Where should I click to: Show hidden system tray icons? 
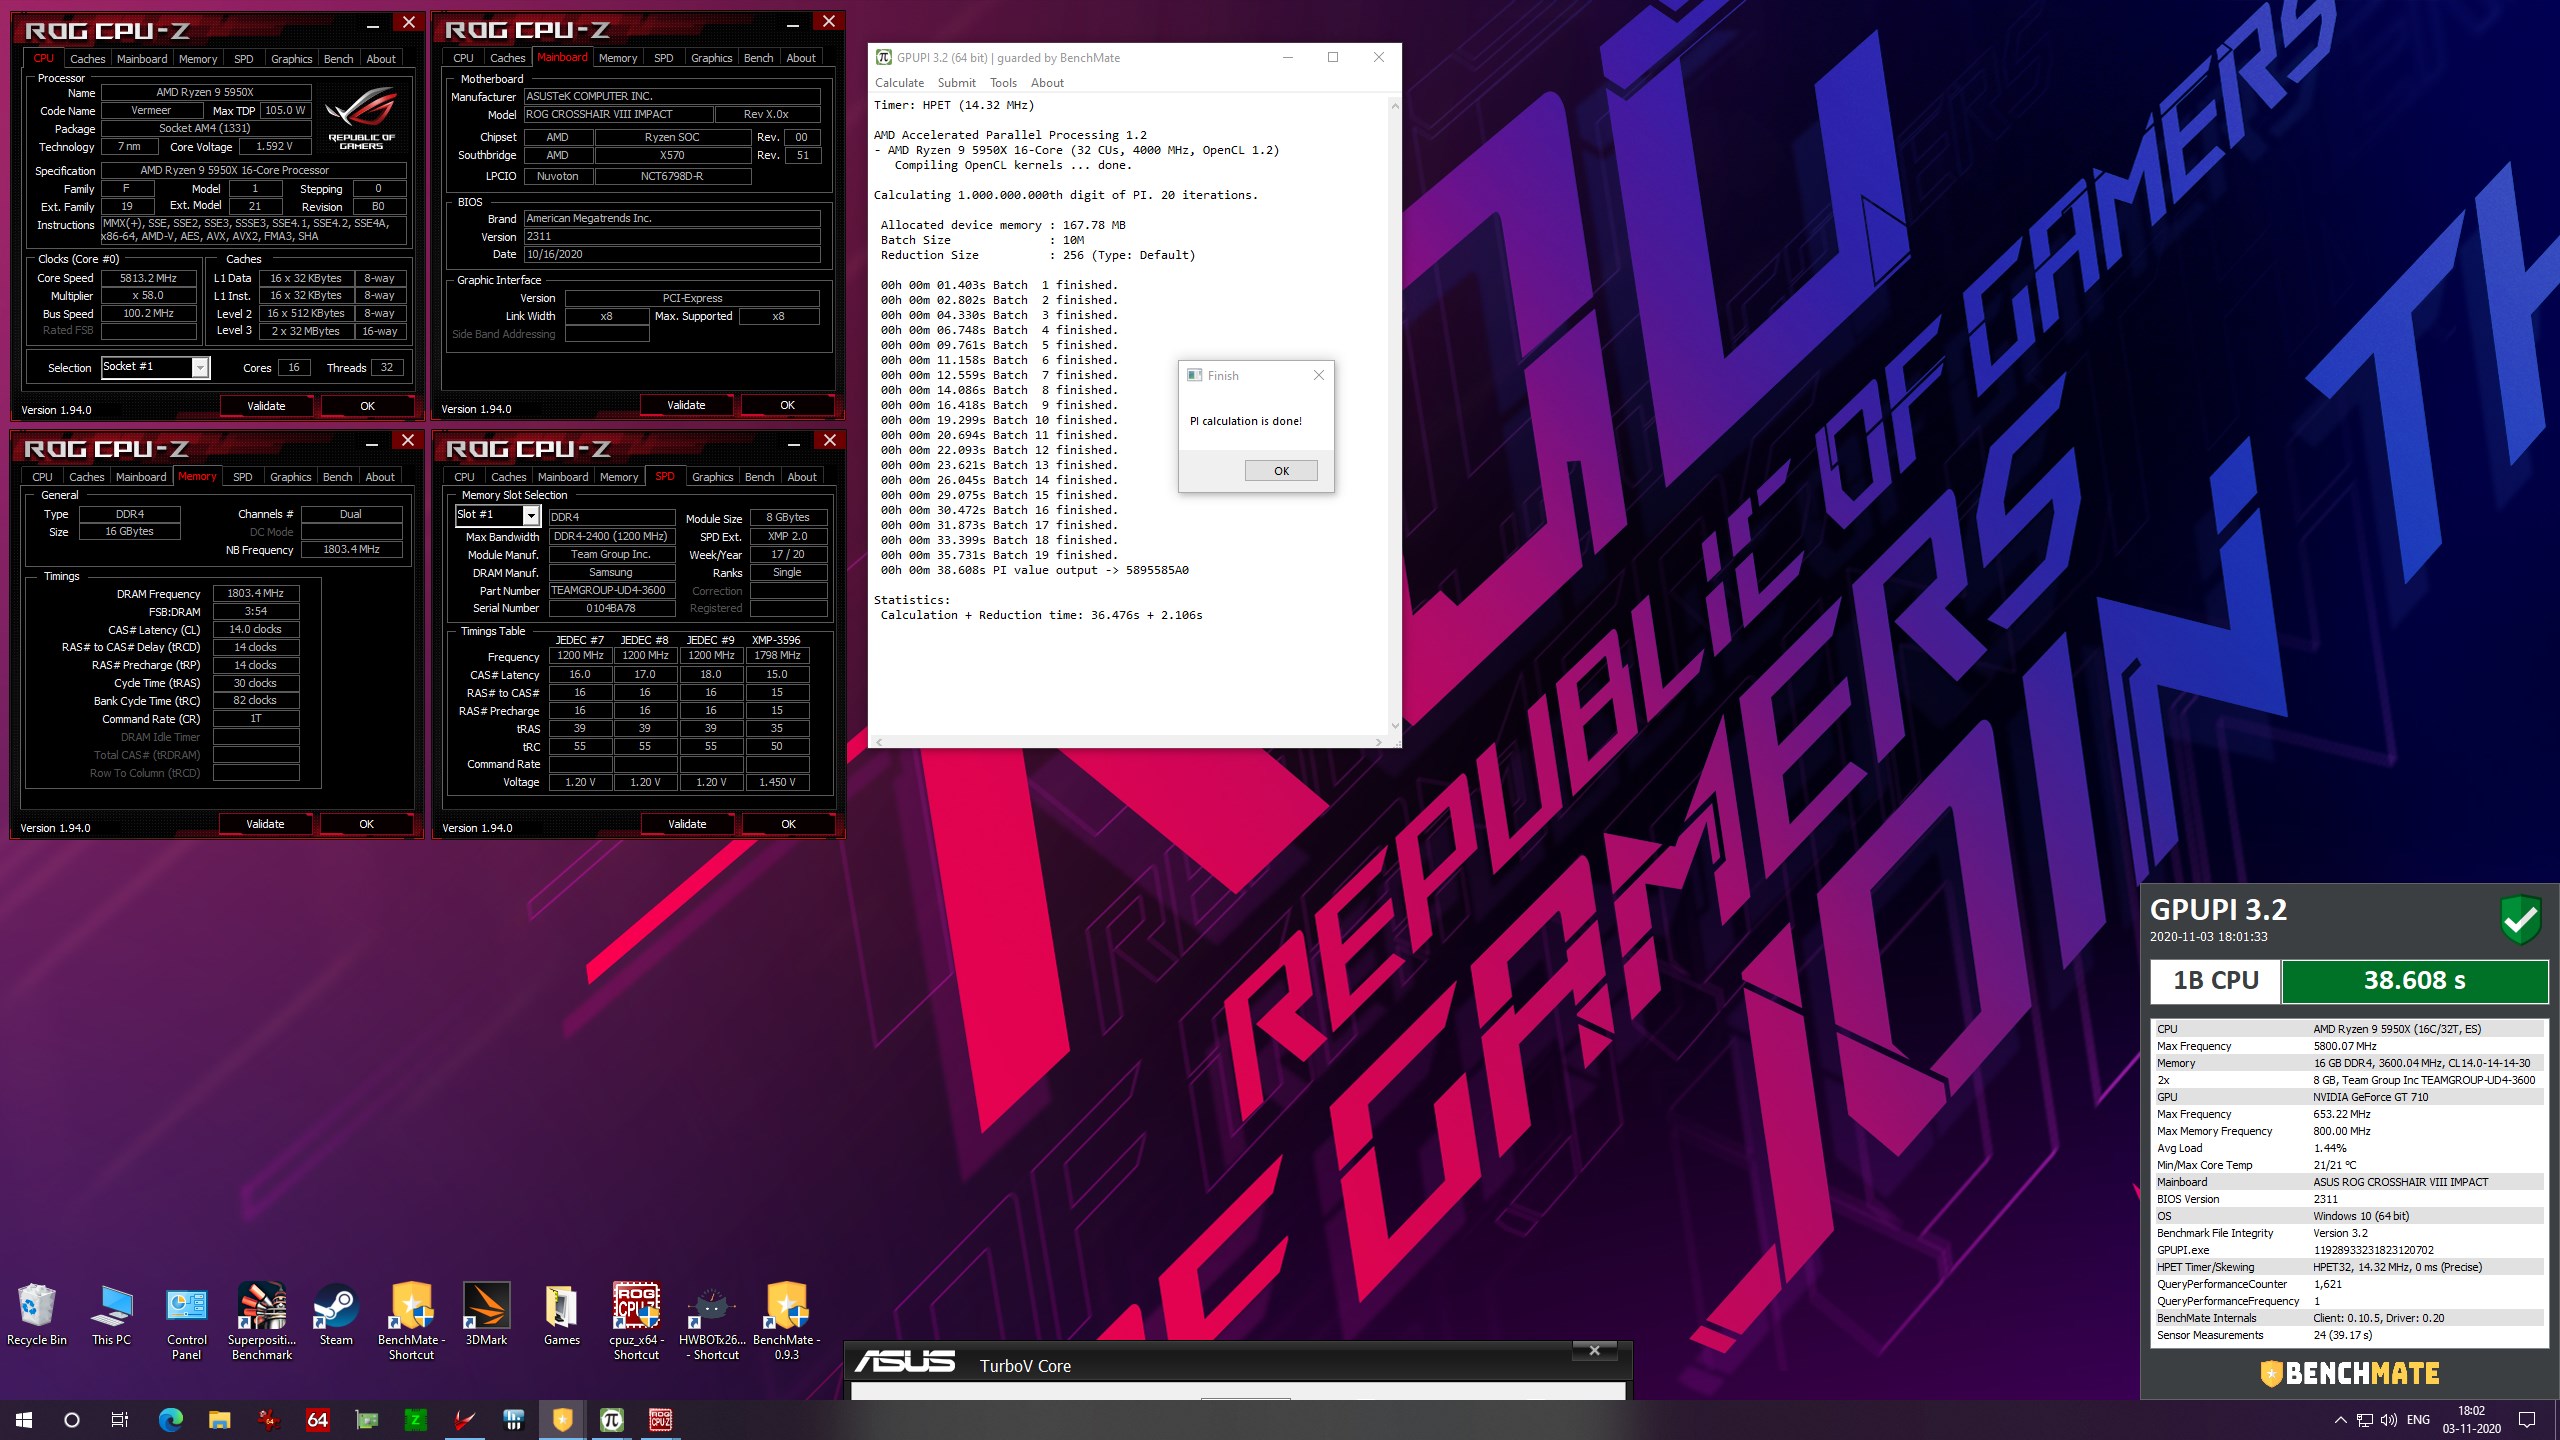pyautogui.click(x=2340, y=1420)
